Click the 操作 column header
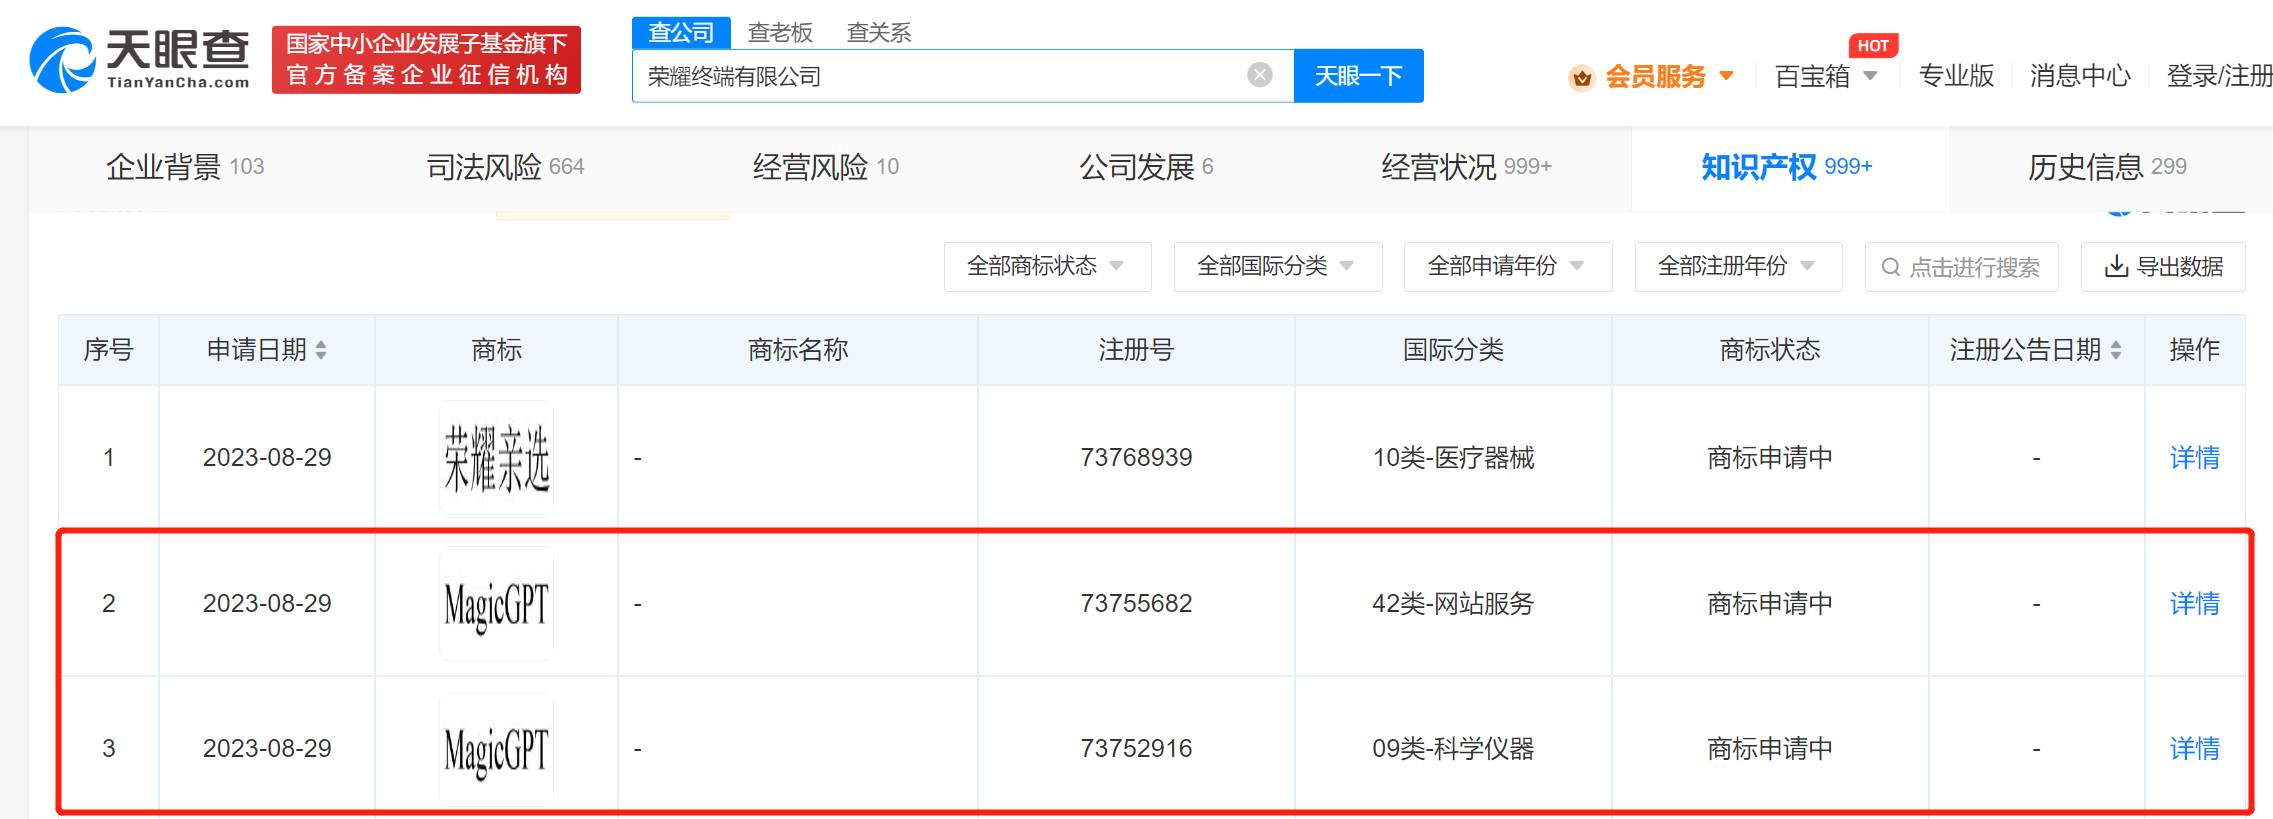Image resolution: width=2273 pixels, height=819 pixels. 2195,350
